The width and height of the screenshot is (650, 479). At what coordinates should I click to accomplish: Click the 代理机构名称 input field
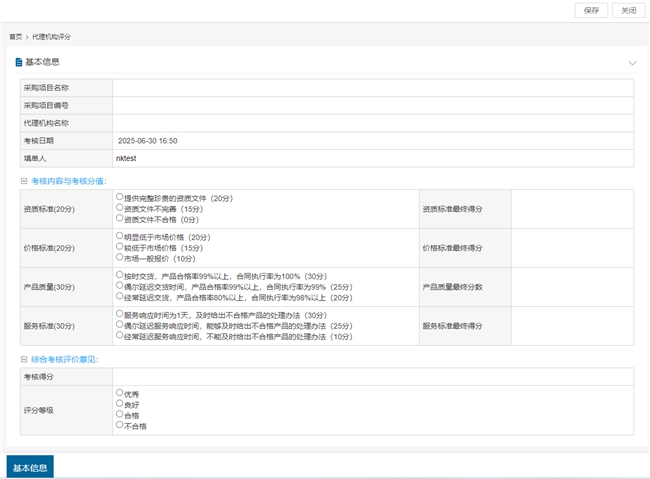(x=372, y=123)
